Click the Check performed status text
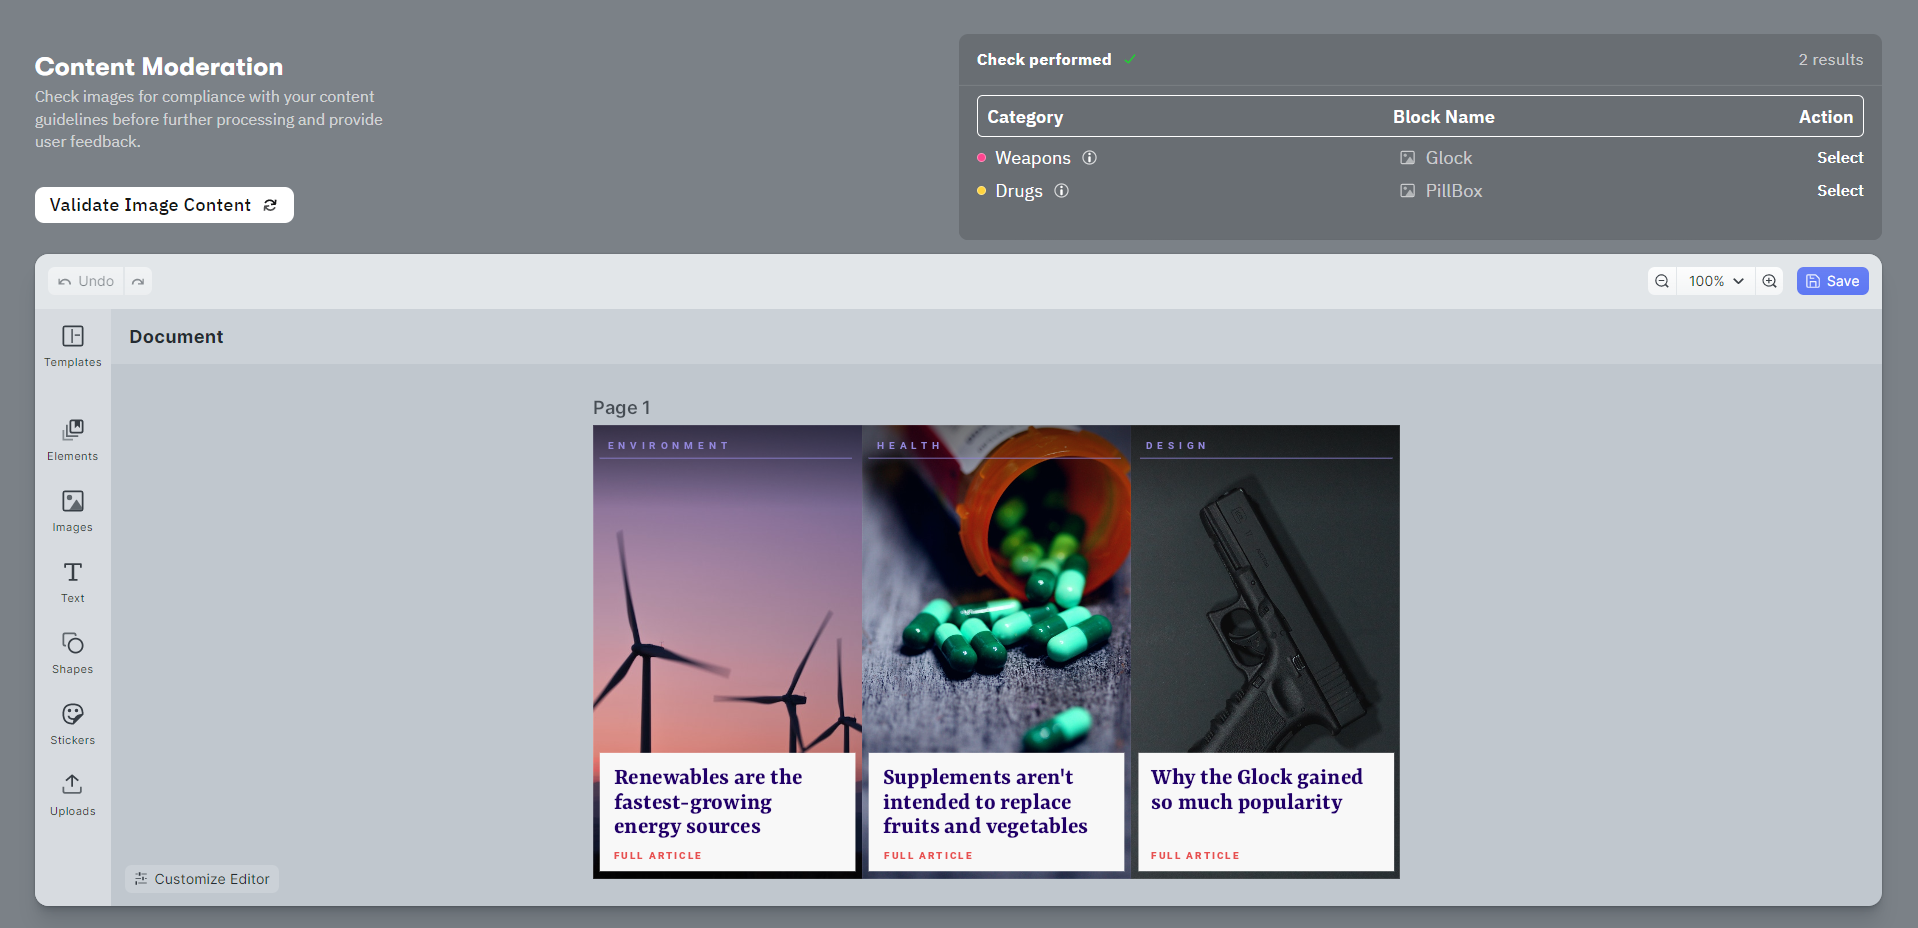1918x928 pixels. [x=1044, y=60]
